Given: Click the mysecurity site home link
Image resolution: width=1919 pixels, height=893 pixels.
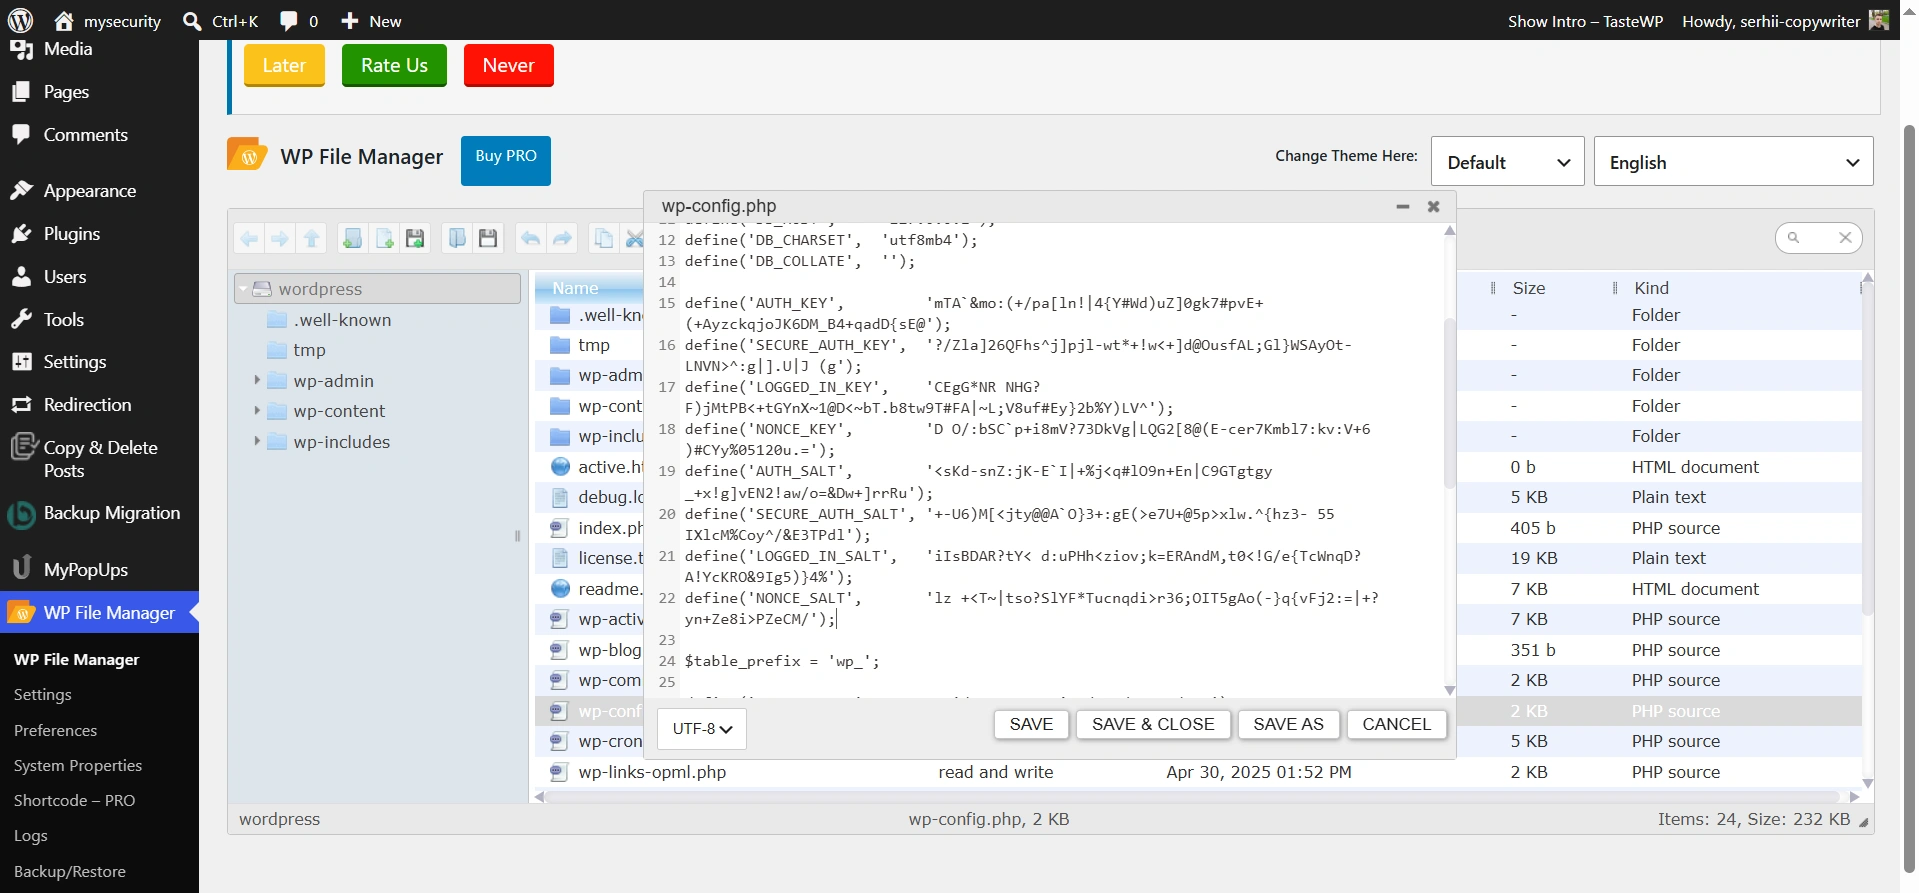Looking at the screenshot, I should [x=107, y=21].
